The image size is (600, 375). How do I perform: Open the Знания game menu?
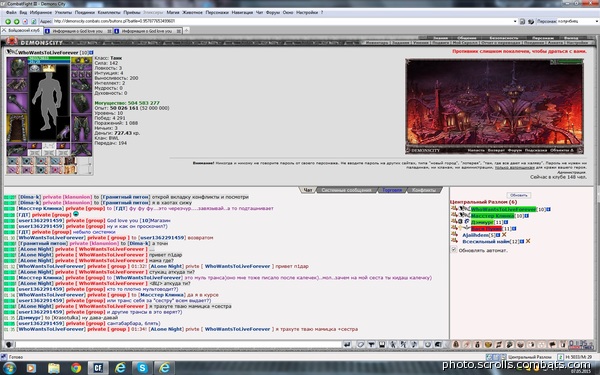pos(441,38)
